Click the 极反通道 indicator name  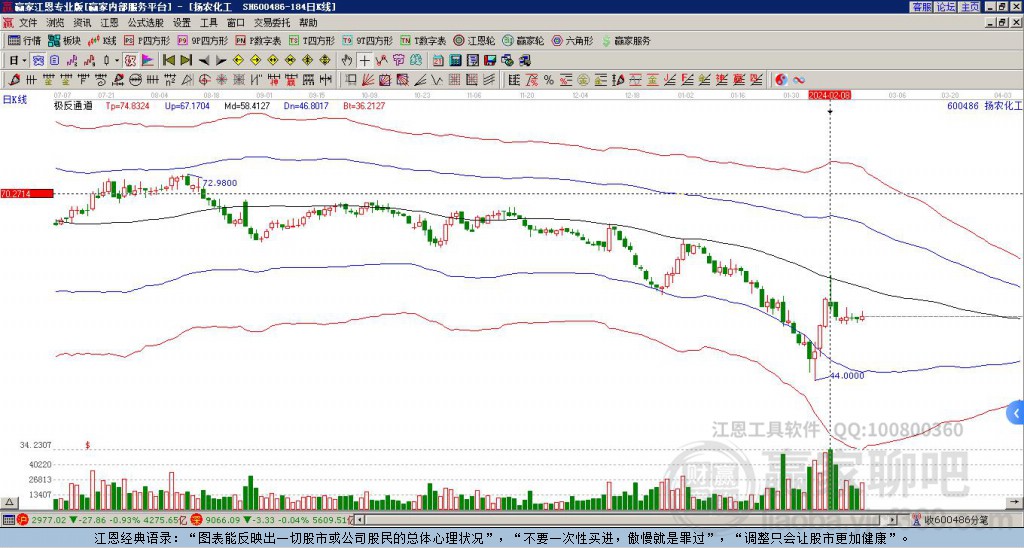73,105
